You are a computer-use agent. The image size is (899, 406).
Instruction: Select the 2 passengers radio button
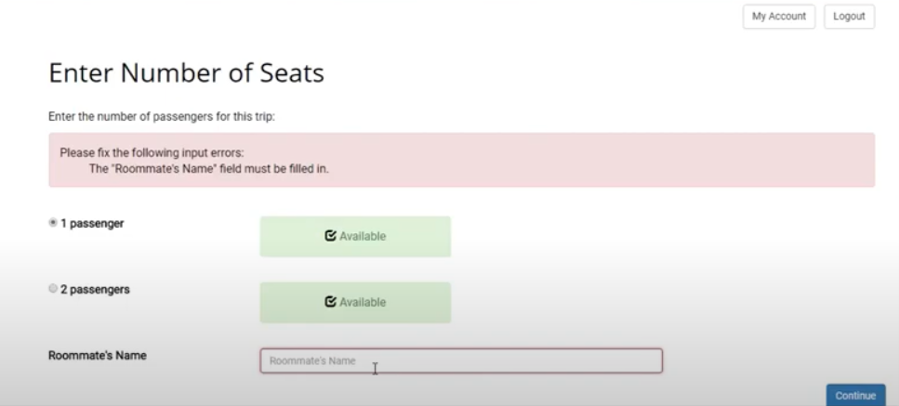pos(53,289)
